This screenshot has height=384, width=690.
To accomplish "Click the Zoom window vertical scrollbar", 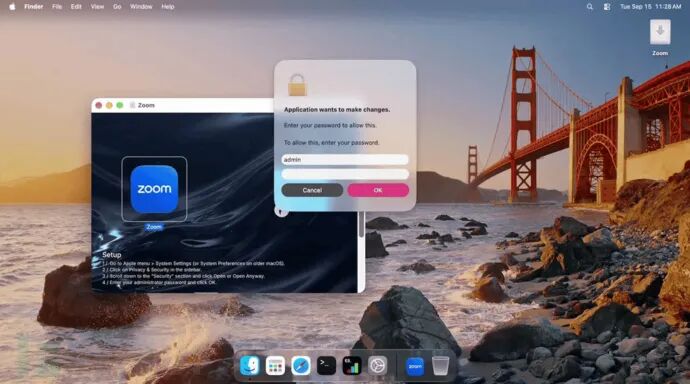I will [362, 224].
